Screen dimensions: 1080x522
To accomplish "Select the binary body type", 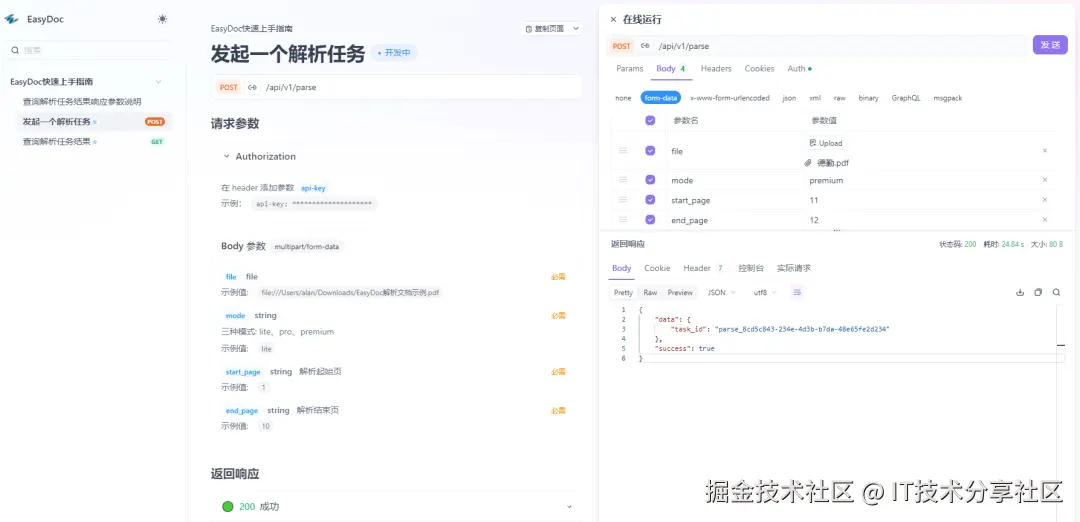I will [x=869, y=98].
